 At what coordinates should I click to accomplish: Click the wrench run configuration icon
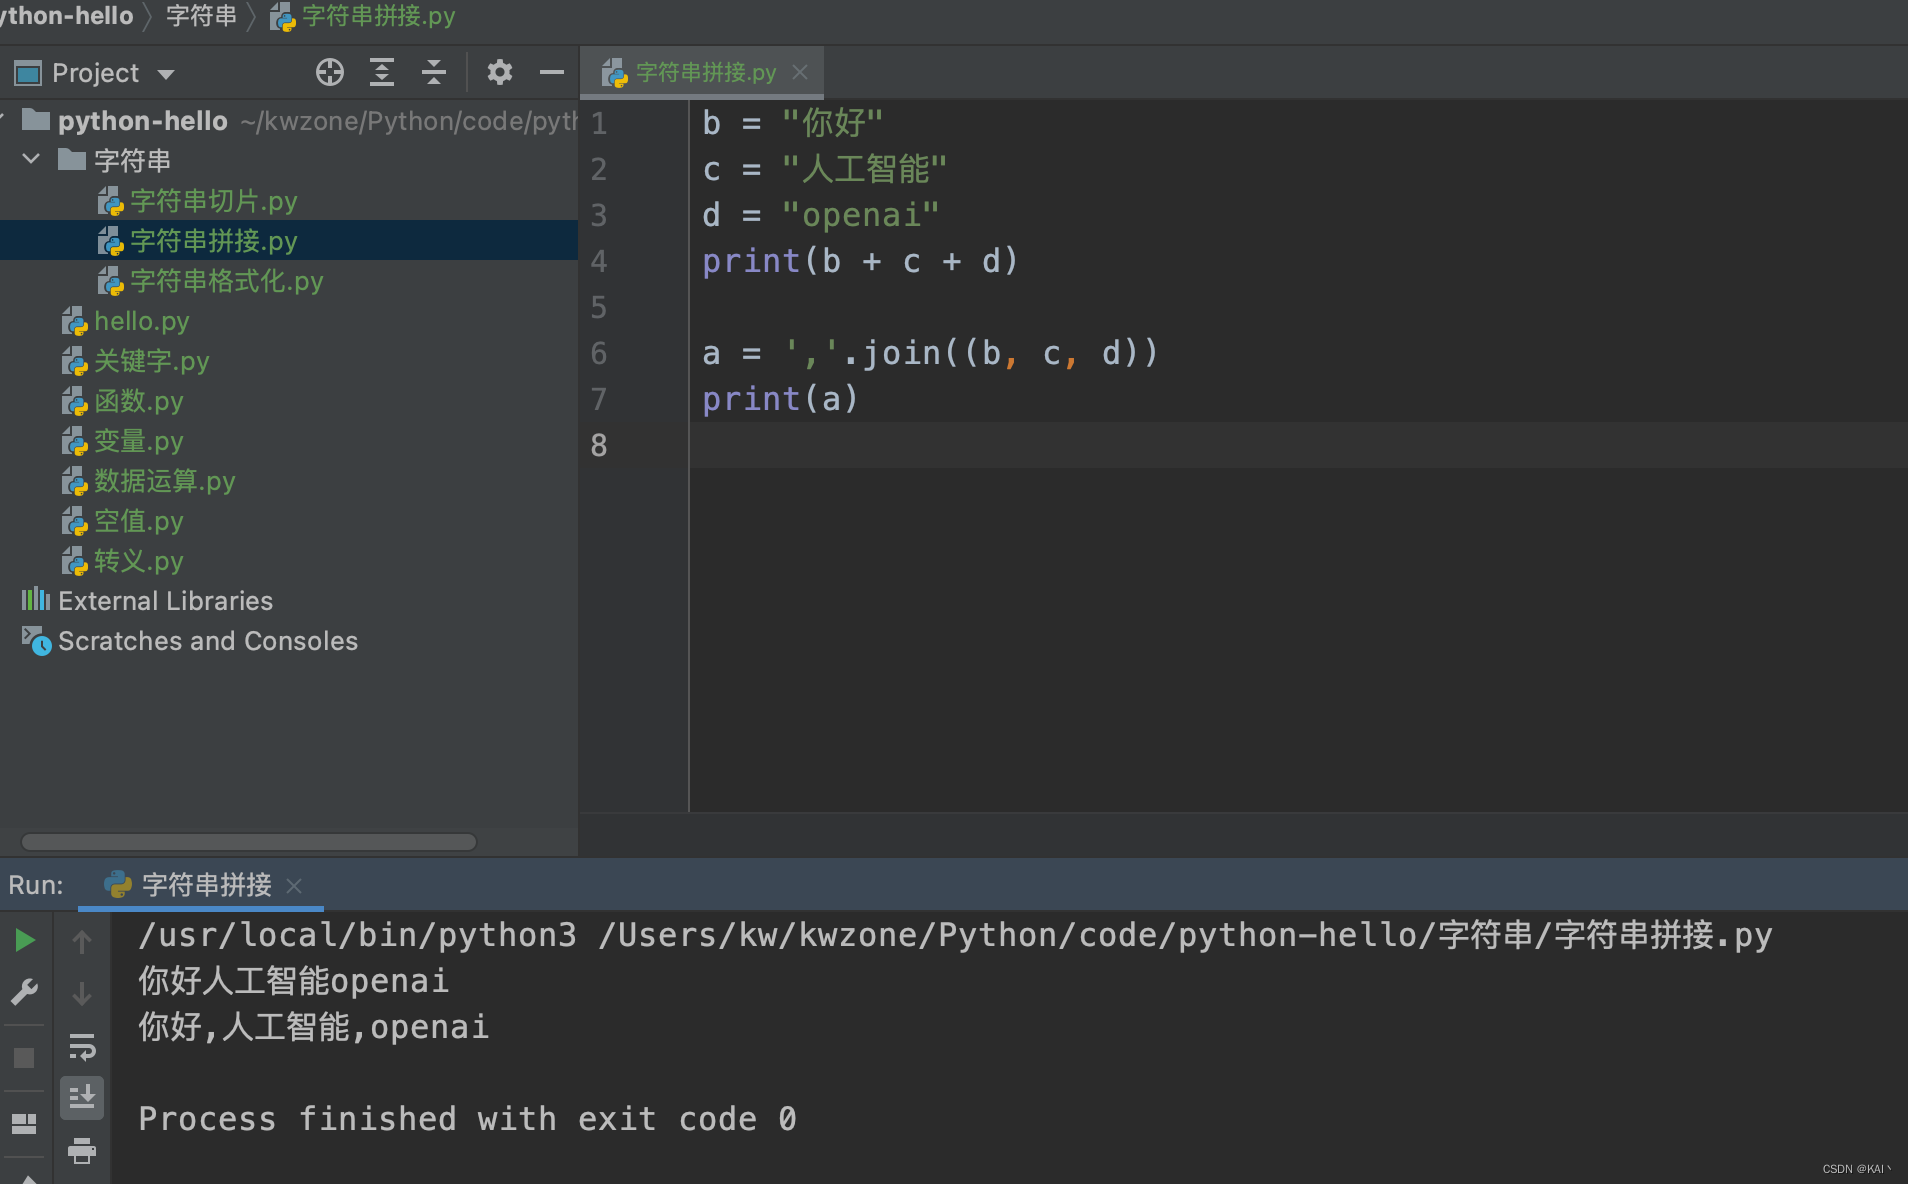coord(24,992)
